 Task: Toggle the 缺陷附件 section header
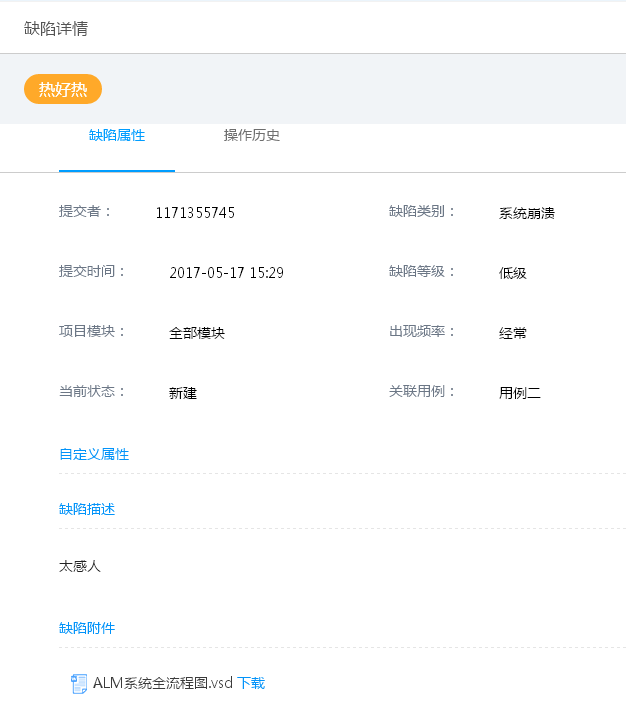(87, 628)
